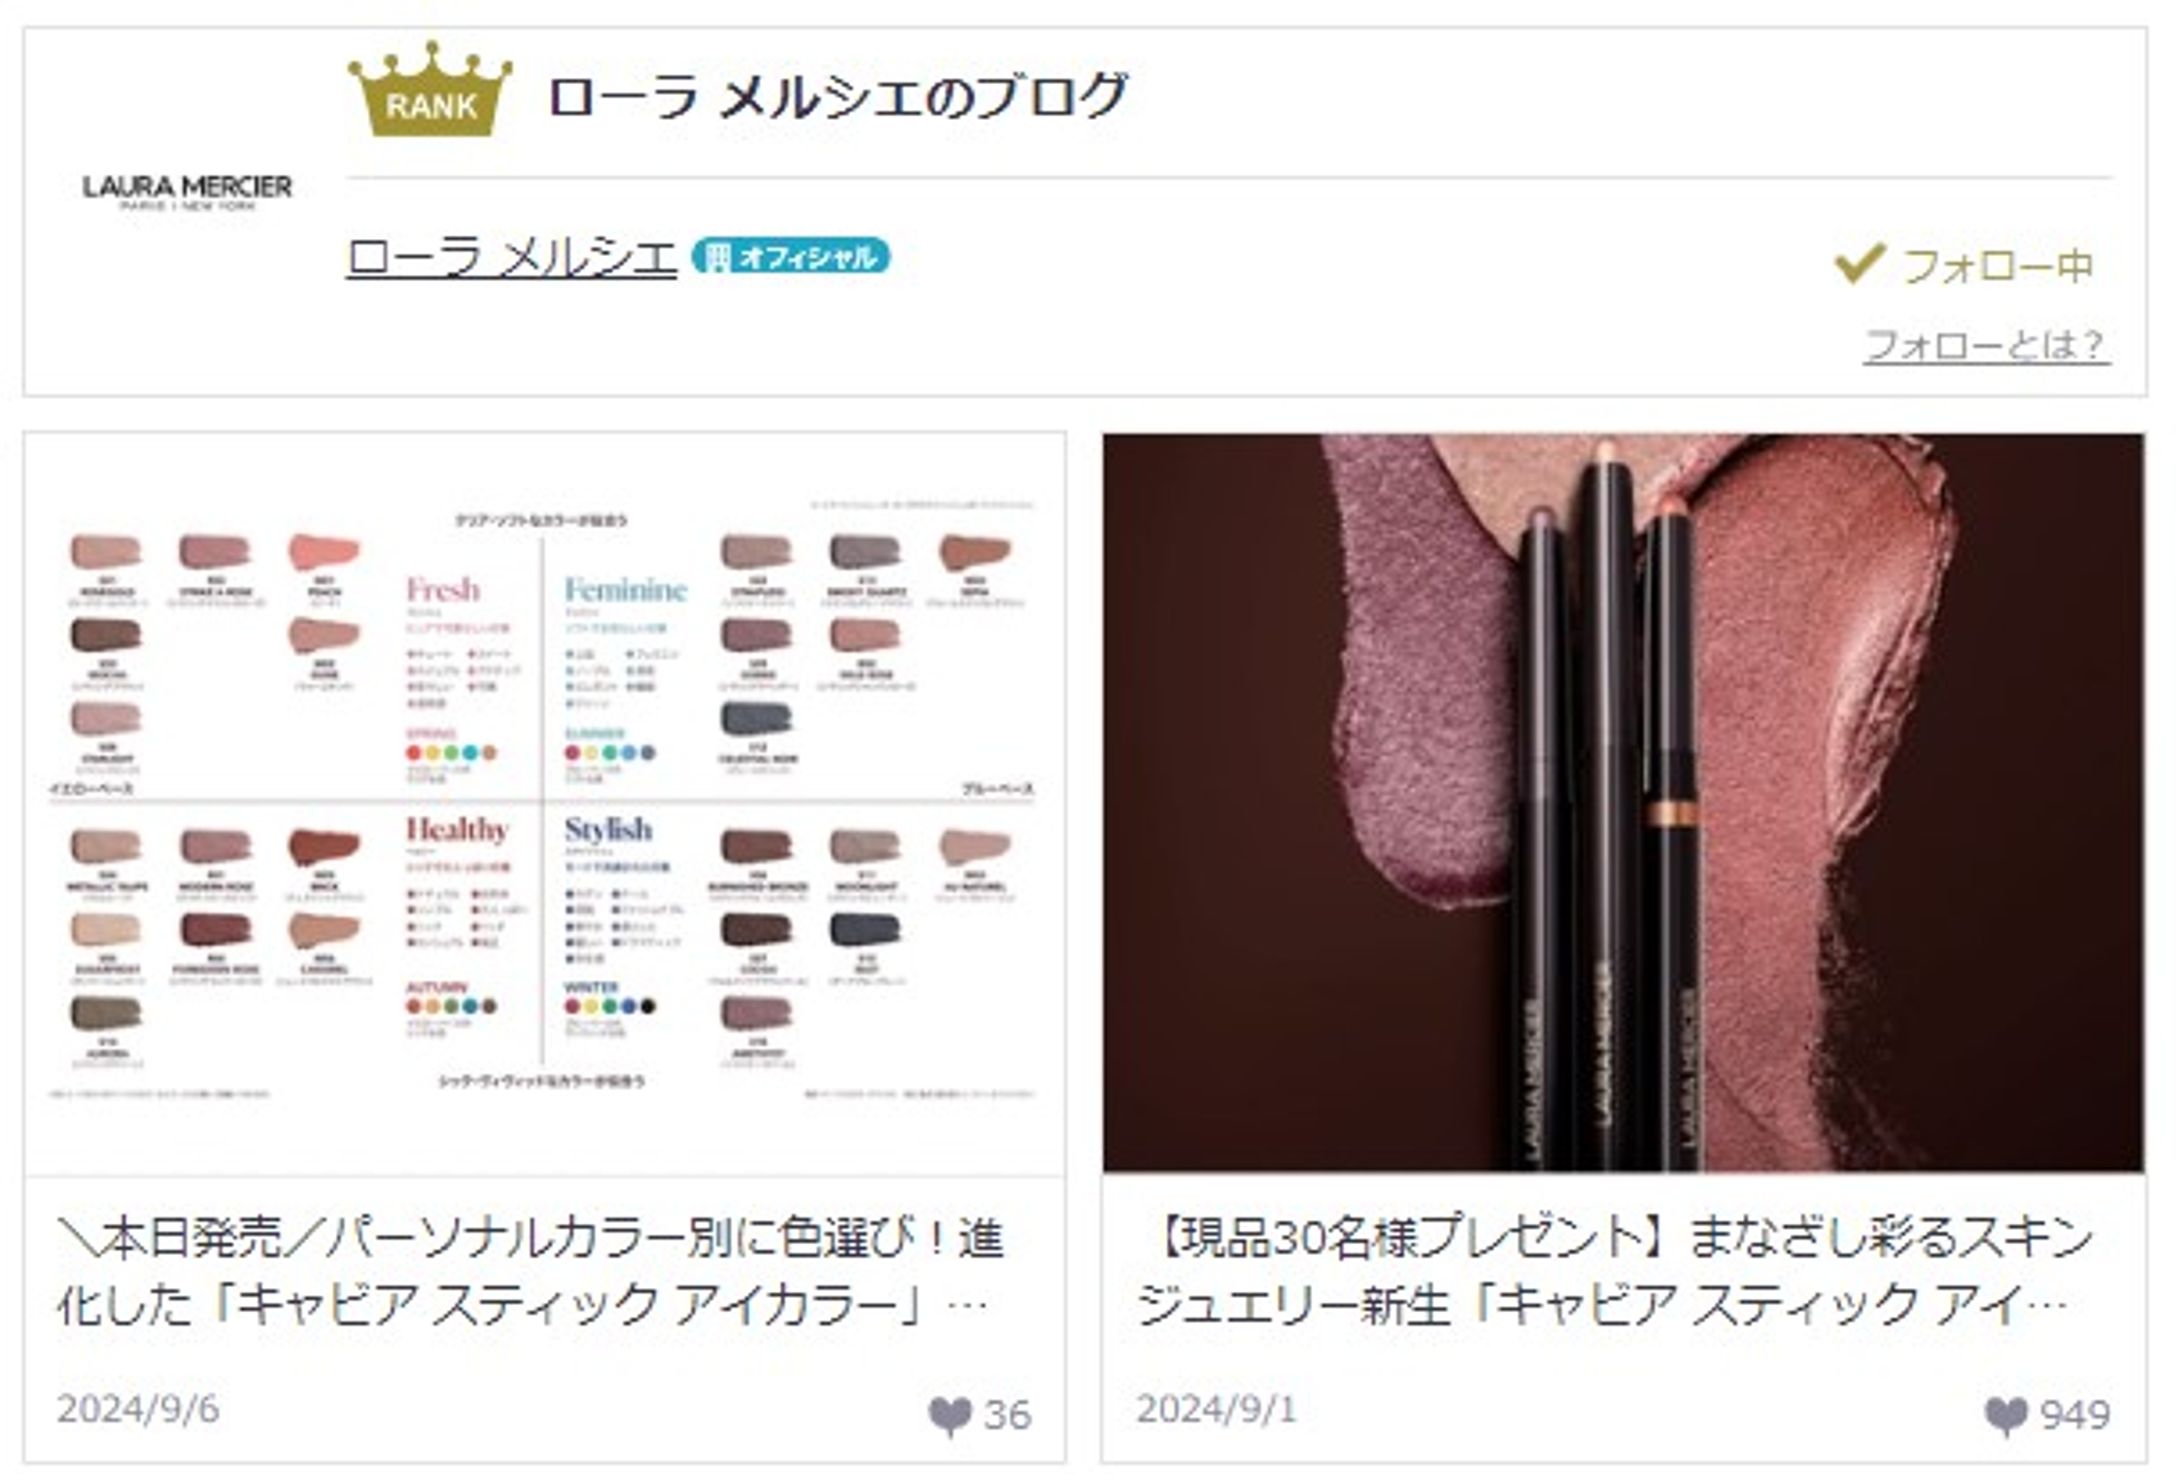Click the blue オフィシャル official badge
The image size is (2184, 1475).
790,256
